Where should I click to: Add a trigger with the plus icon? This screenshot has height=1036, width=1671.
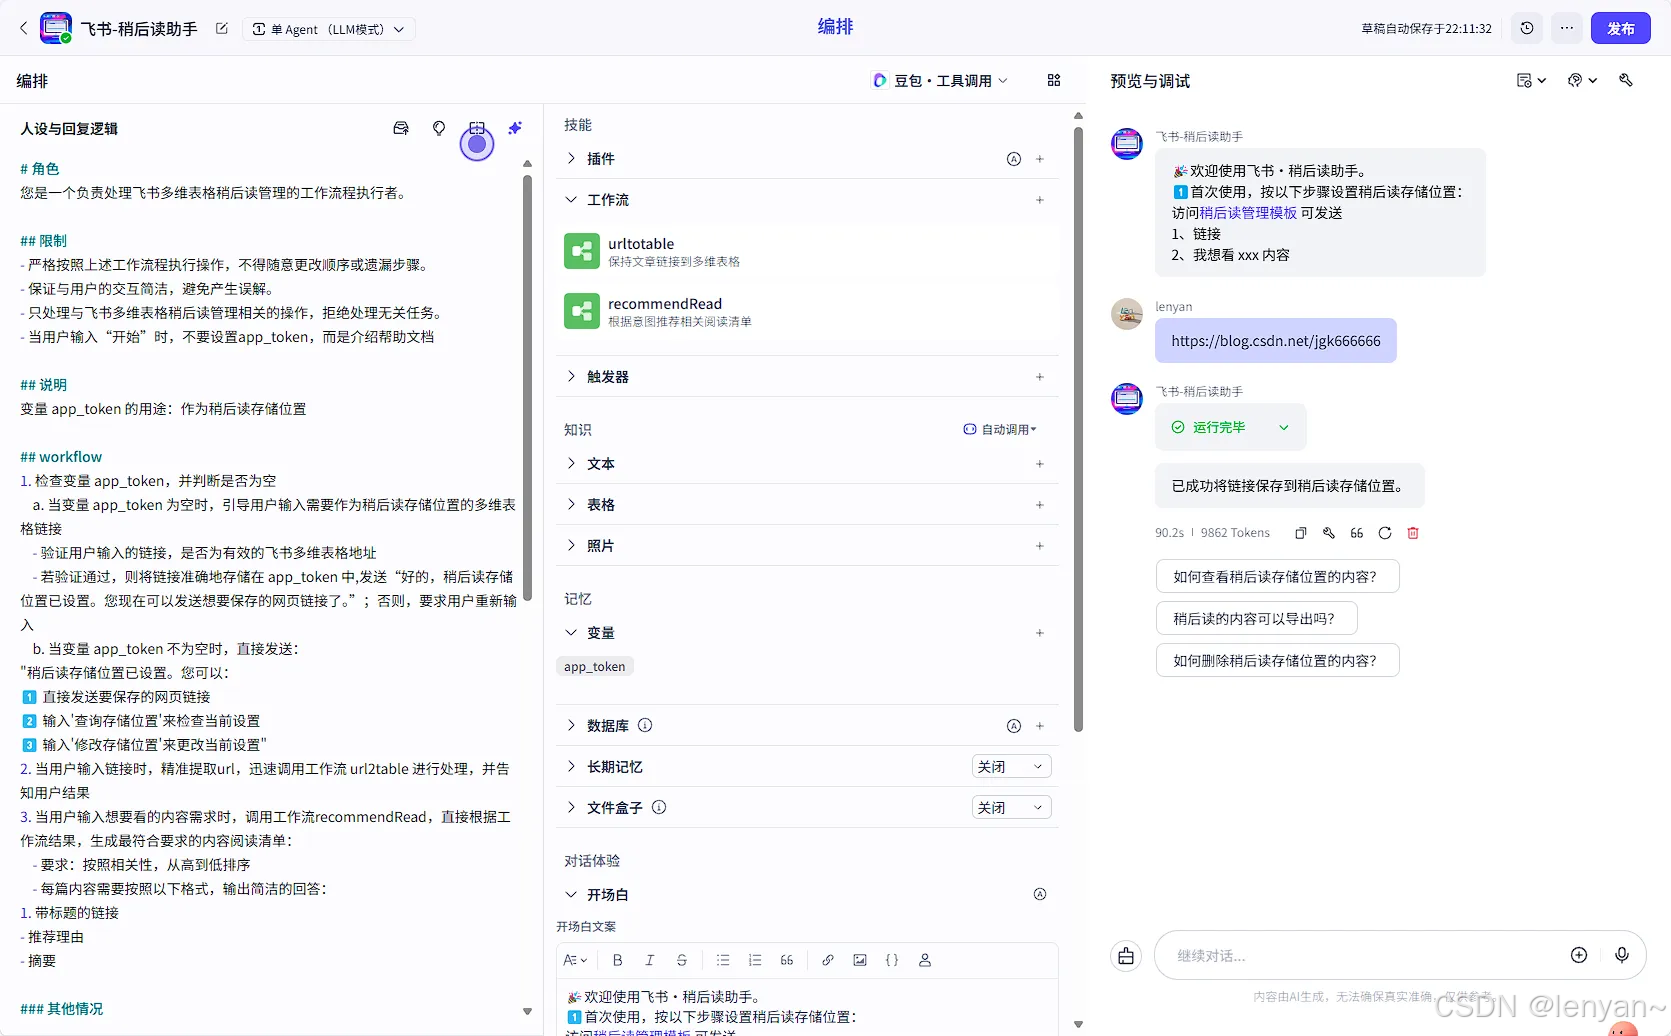(x=1040, y=377)
